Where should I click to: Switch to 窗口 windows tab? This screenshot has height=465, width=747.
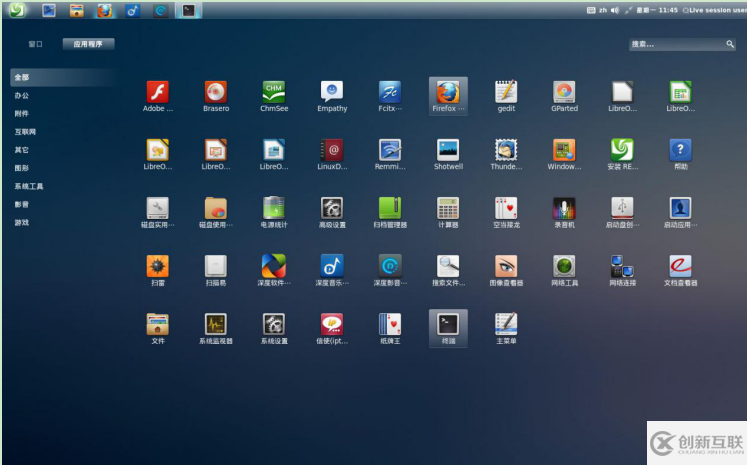35,44
